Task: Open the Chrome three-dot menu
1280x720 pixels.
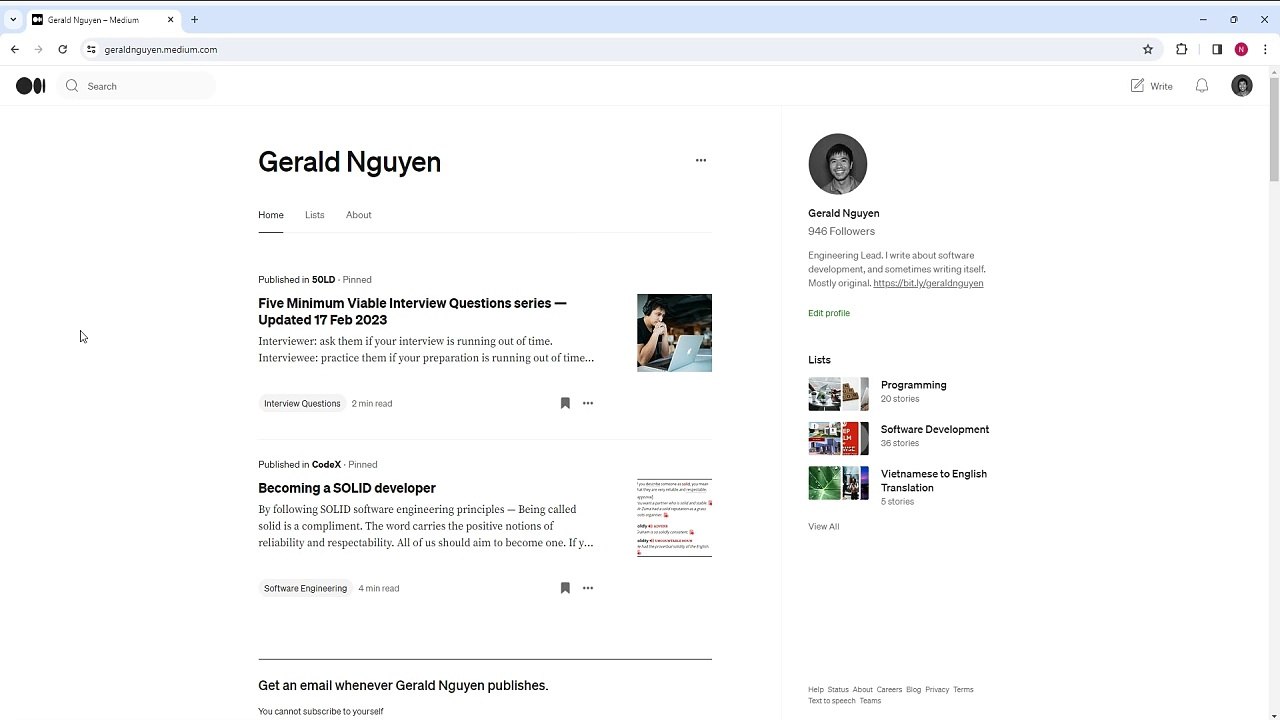Action: 1265,49
